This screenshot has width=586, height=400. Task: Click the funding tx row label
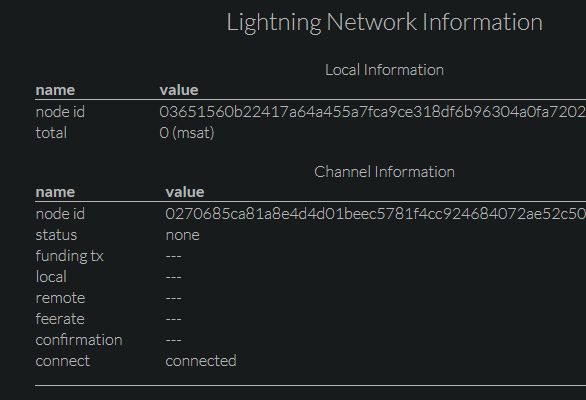click(70, 256)
